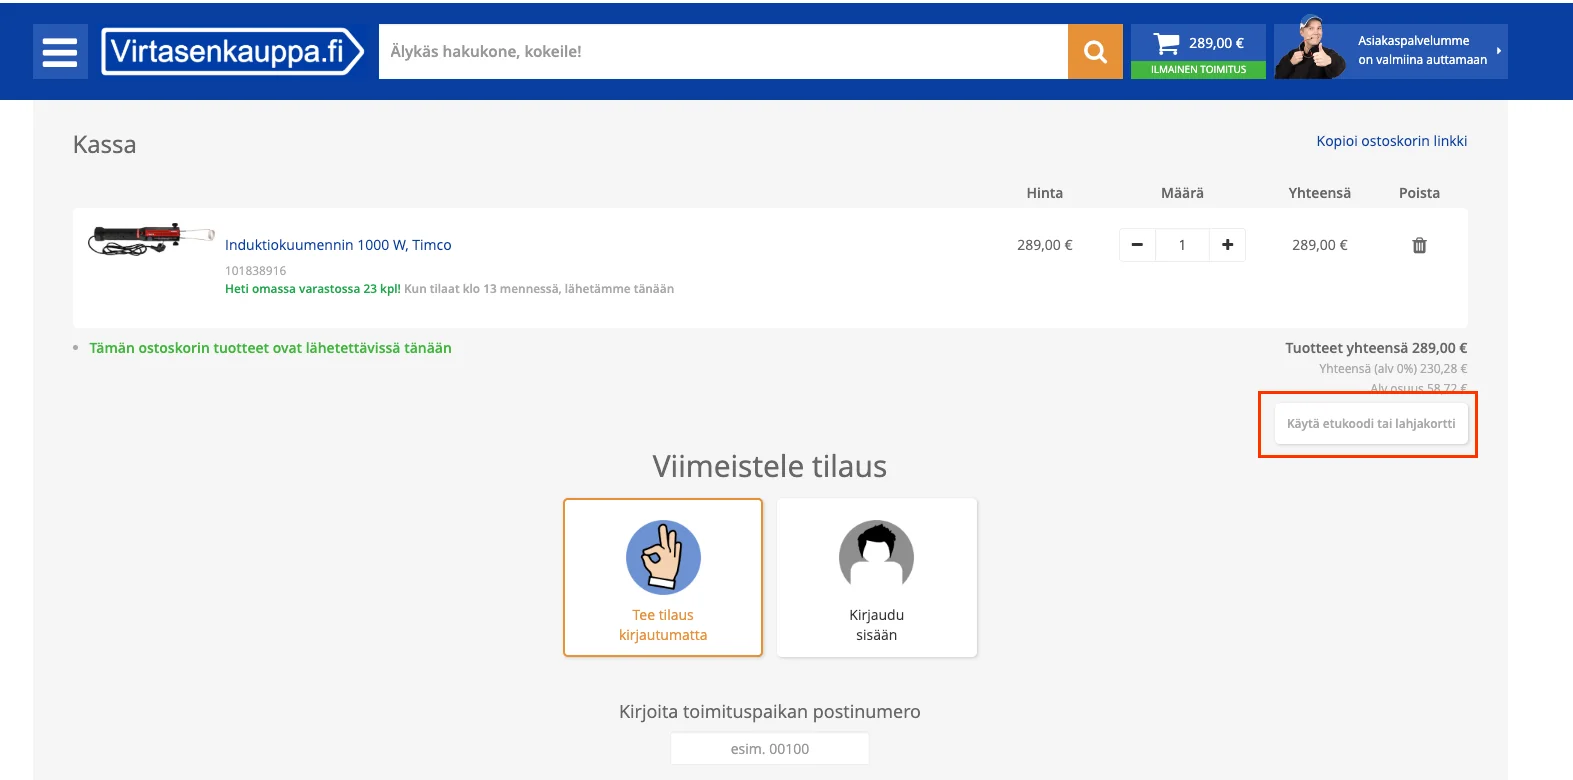Click the customer service mascot picture
Image resolution: width=1573 pixels, height=780 pixels.
pyautogui.click(x=1310, y=49)
